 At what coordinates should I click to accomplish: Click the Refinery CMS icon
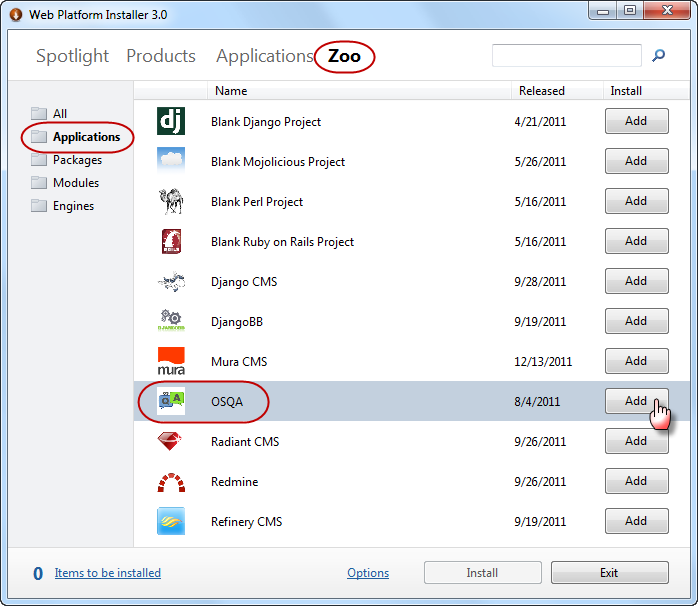(171, 521)
